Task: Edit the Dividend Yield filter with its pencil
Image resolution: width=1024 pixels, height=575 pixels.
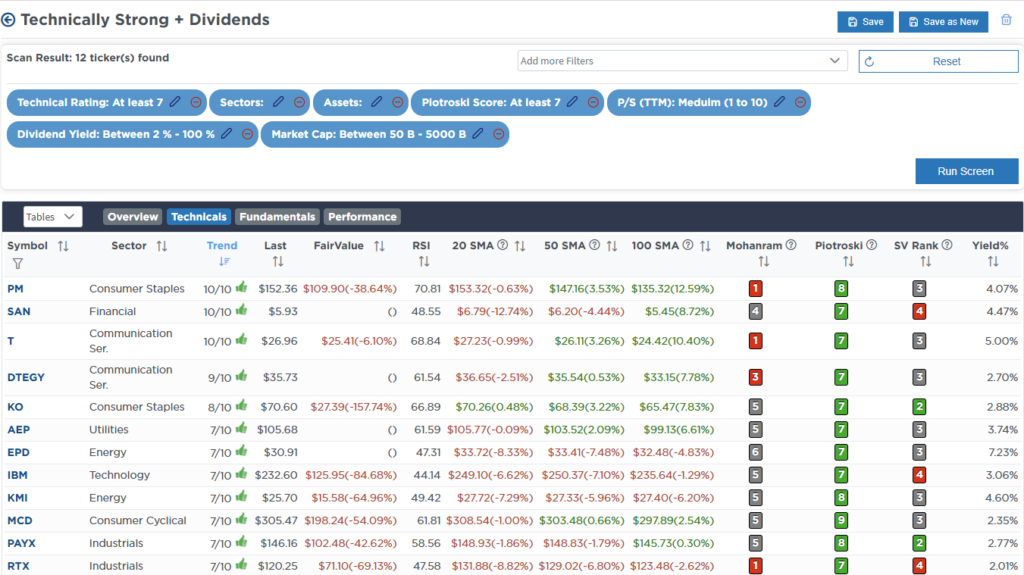Action: pyautogui.click(x=227, y=134)
